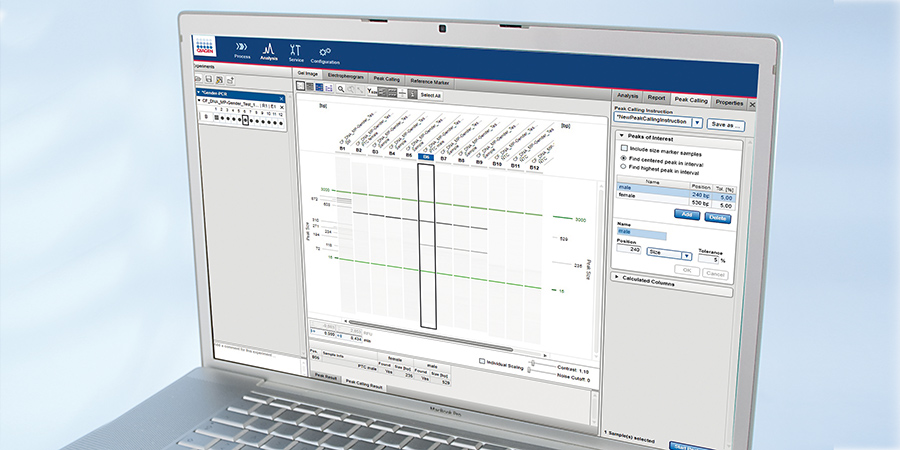
Task: Collapse the Peaks of Interest section
Action: click(x=622, y=135)
